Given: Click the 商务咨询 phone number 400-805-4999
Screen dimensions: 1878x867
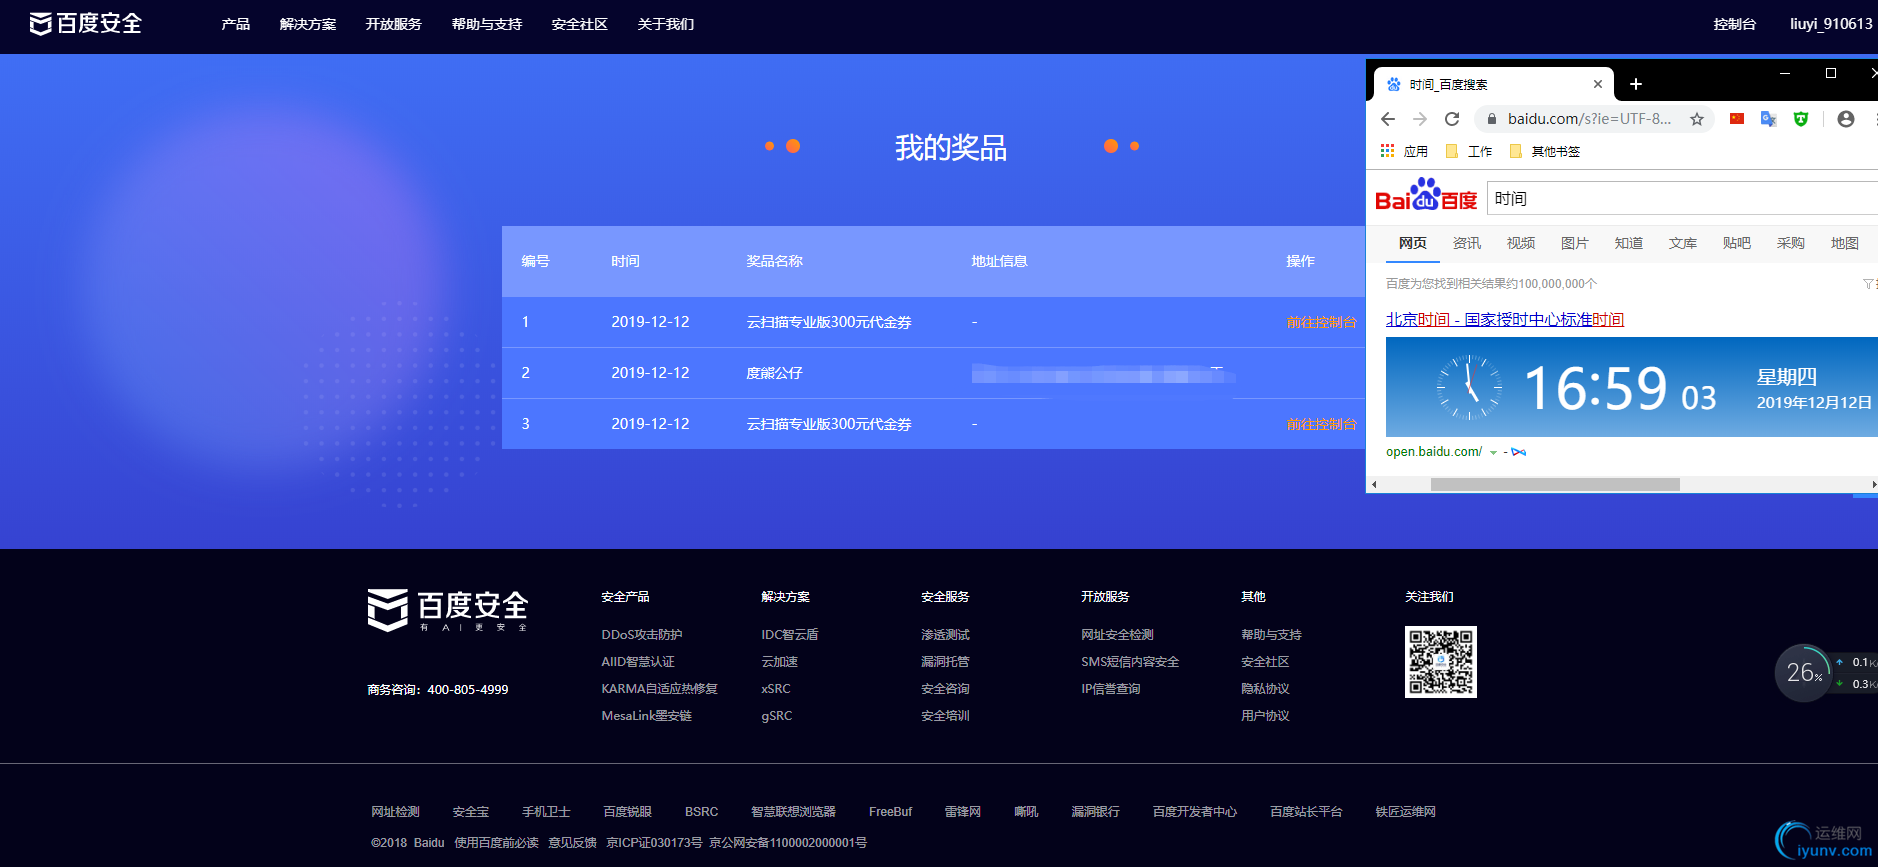Looking at the screenshot, I should click(x=468, y=690).
